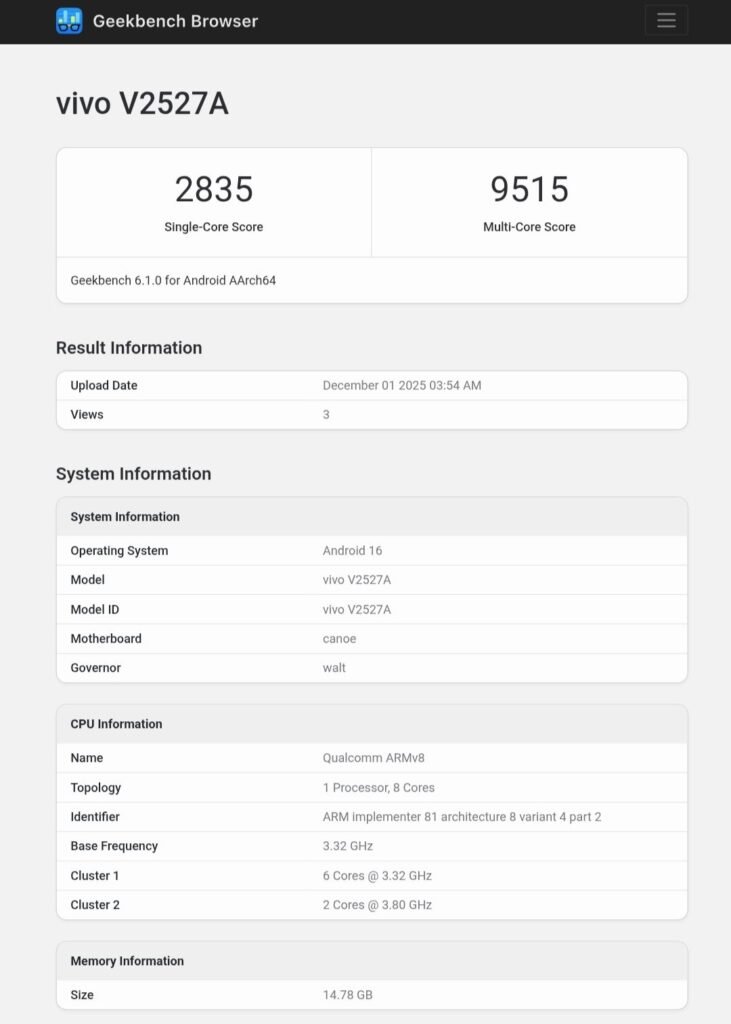Click the multi-core score 9515
The height and width of the screenshot is (1024, 731).
click(529, 189)
